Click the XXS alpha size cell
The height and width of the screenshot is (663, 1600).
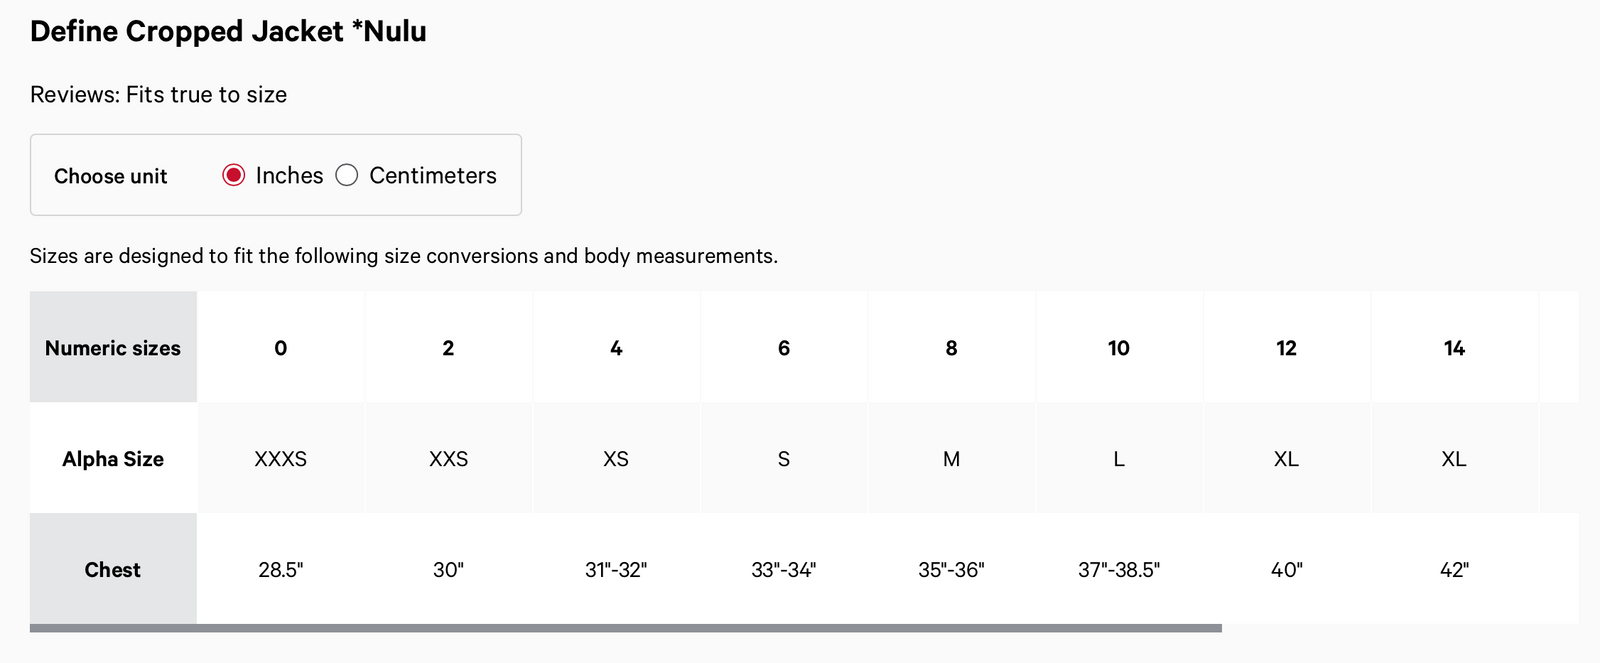point(448,459)
